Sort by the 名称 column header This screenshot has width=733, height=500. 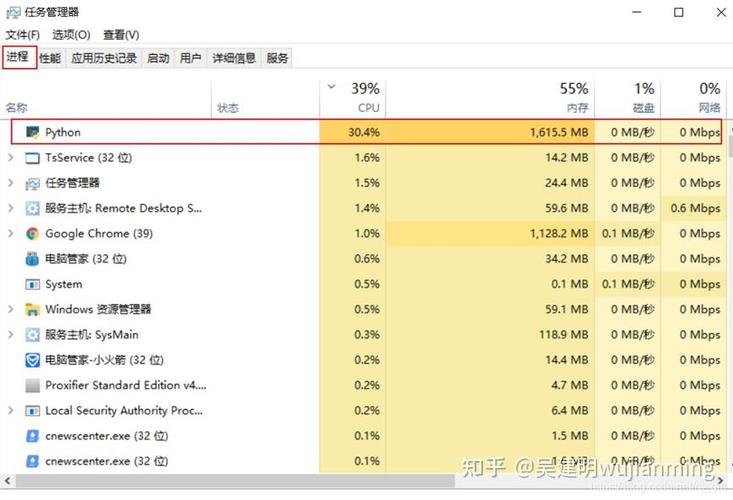coord(107,99)
